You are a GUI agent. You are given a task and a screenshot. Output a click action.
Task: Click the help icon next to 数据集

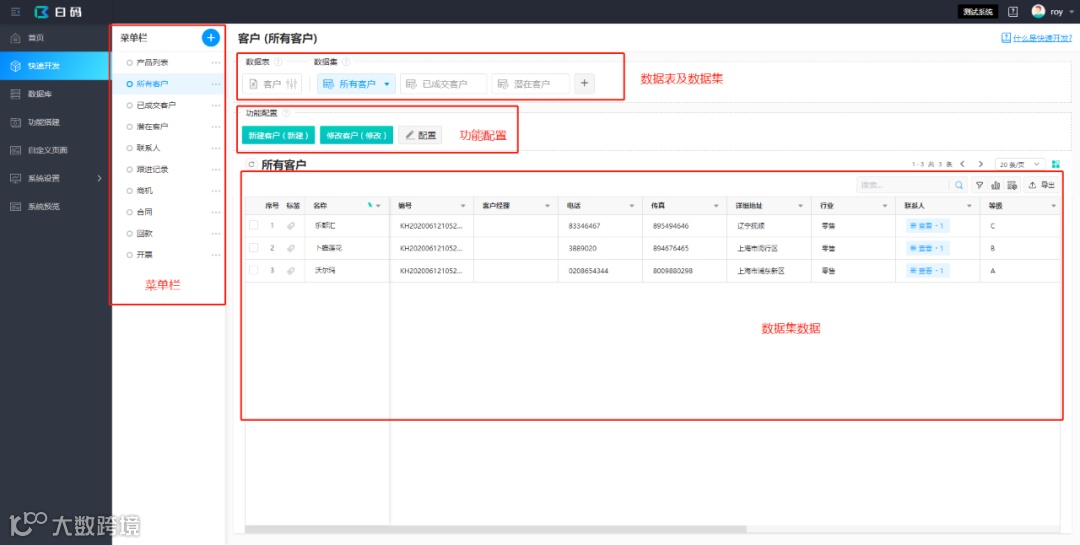pyautogui.click(x=346, y=62)
